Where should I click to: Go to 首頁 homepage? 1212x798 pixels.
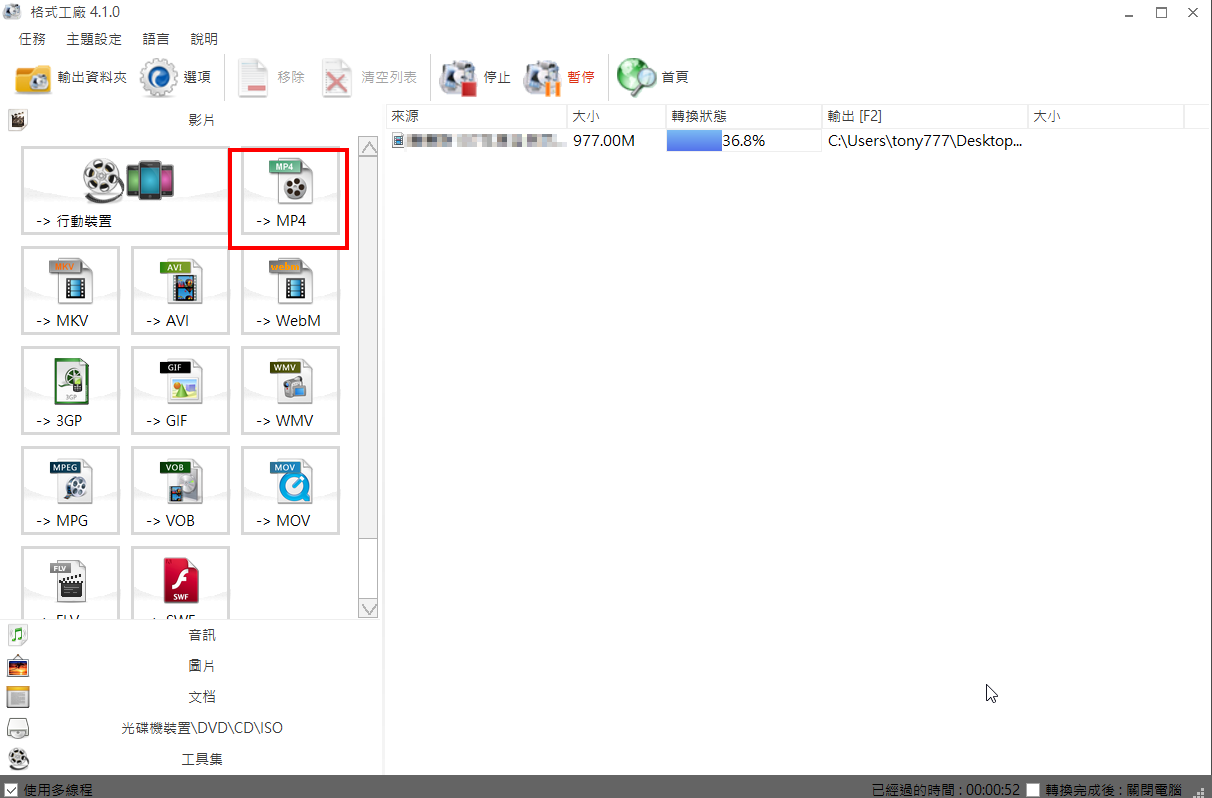point(652,77)
